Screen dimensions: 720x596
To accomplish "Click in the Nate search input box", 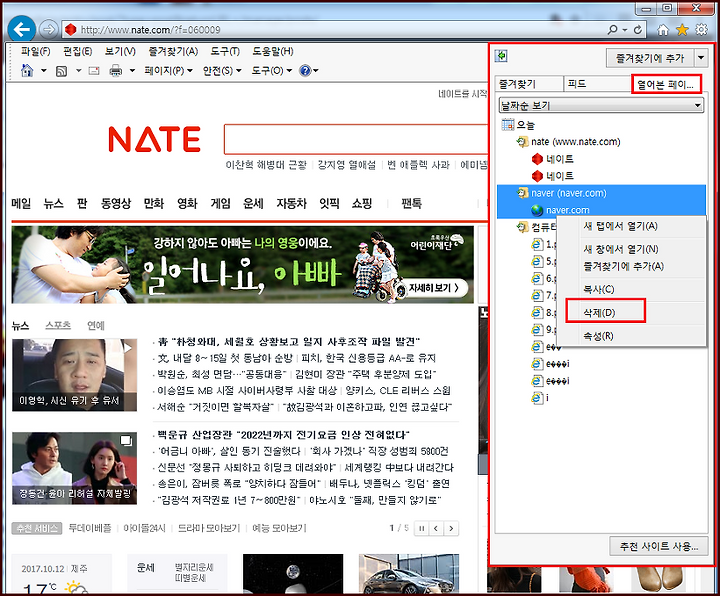I will click(x=356, y=139).
